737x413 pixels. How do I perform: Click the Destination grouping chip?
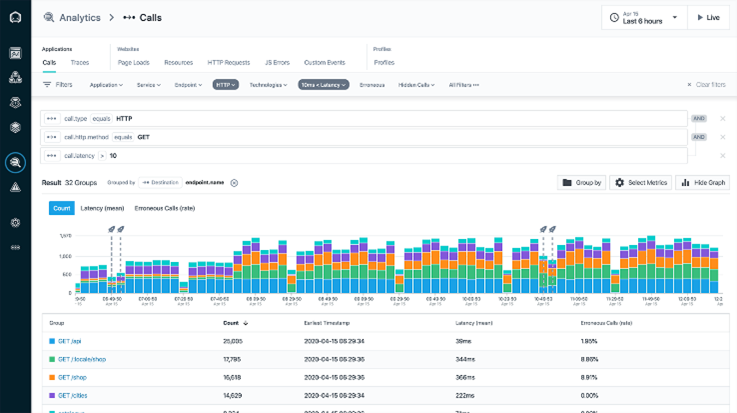[x=160, y=183]
